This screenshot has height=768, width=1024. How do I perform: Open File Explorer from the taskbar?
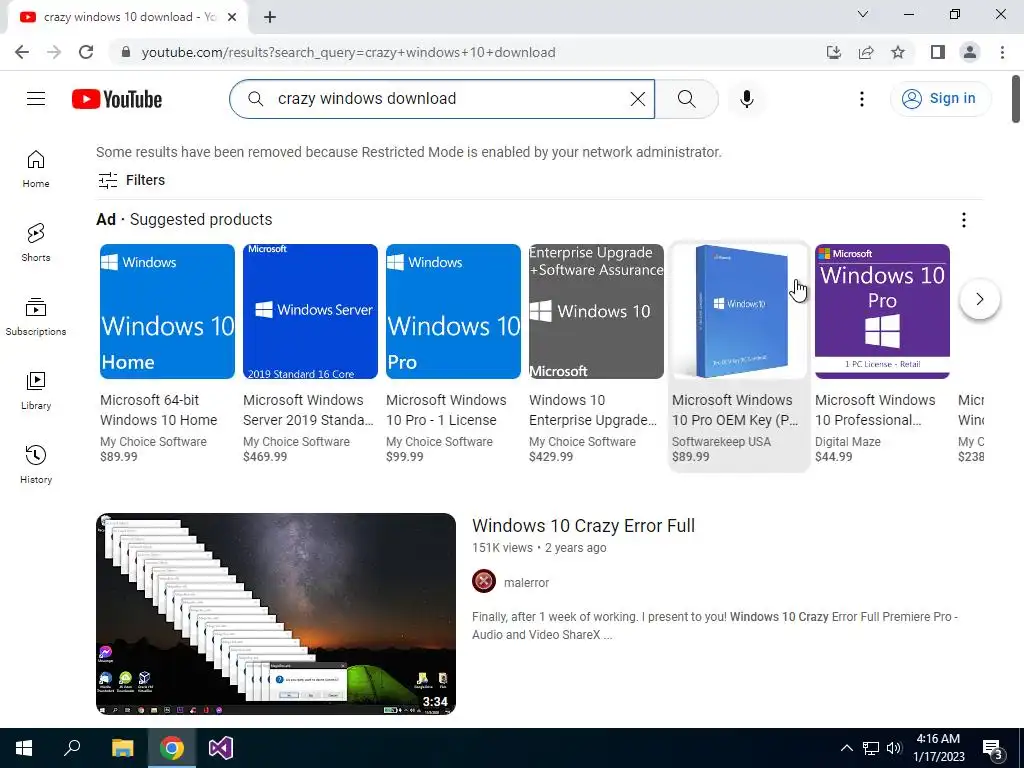click(x=122, y=748)
